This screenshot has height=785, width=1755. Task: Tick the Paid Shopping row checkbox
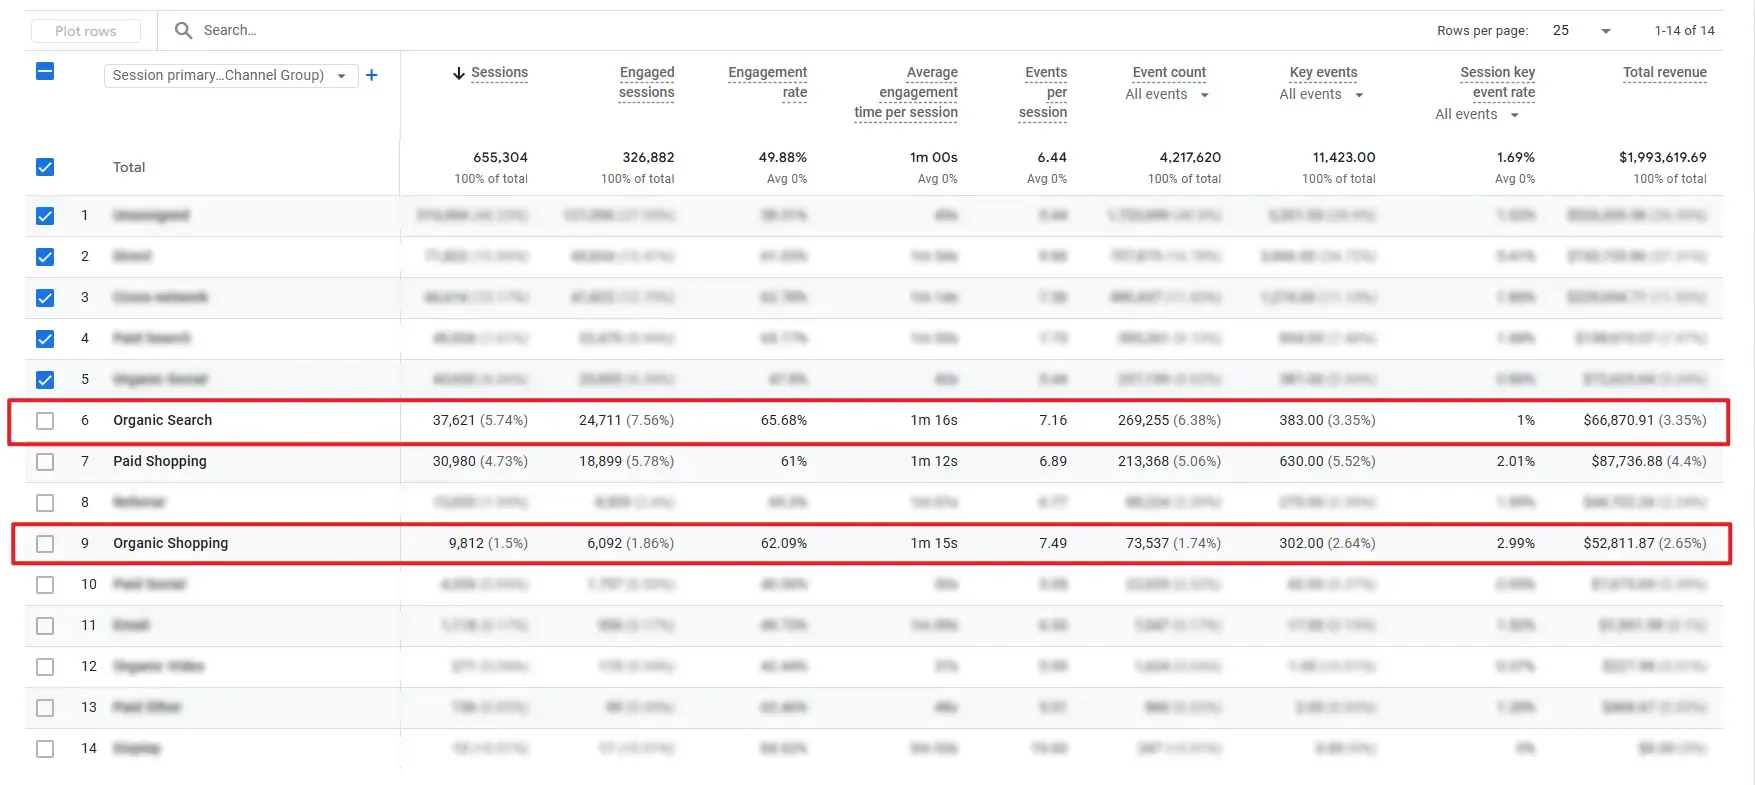tap(45, 462)
